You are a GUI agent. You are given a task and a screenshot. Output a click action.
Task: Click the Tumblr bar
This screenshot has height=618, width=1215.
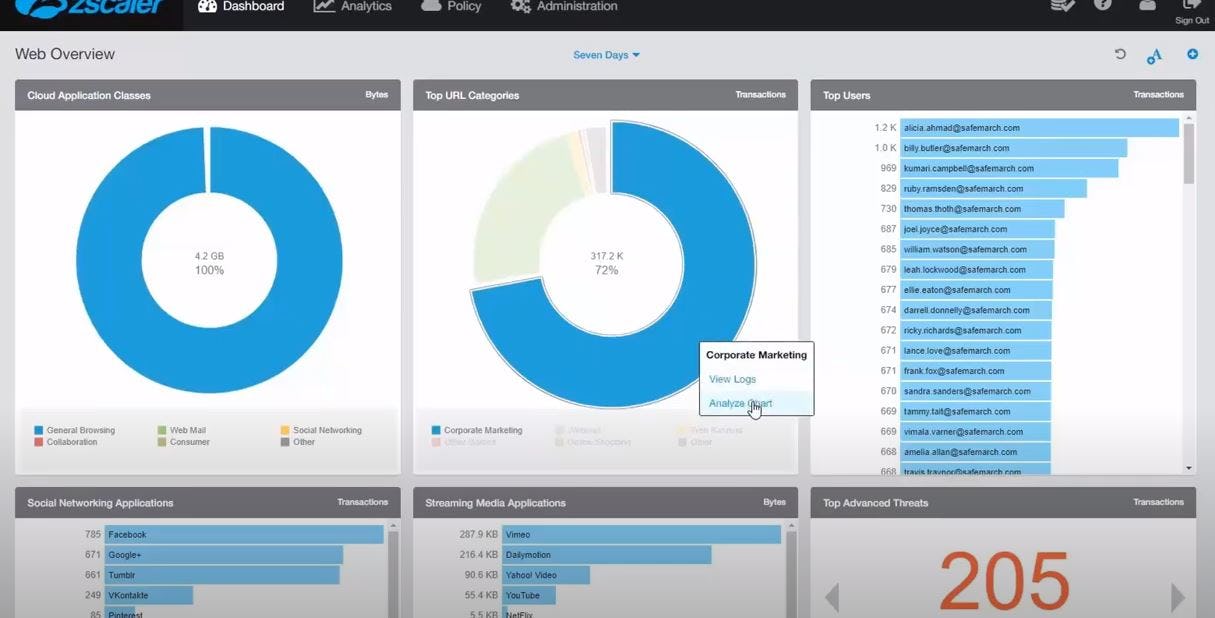coord(222,575)
